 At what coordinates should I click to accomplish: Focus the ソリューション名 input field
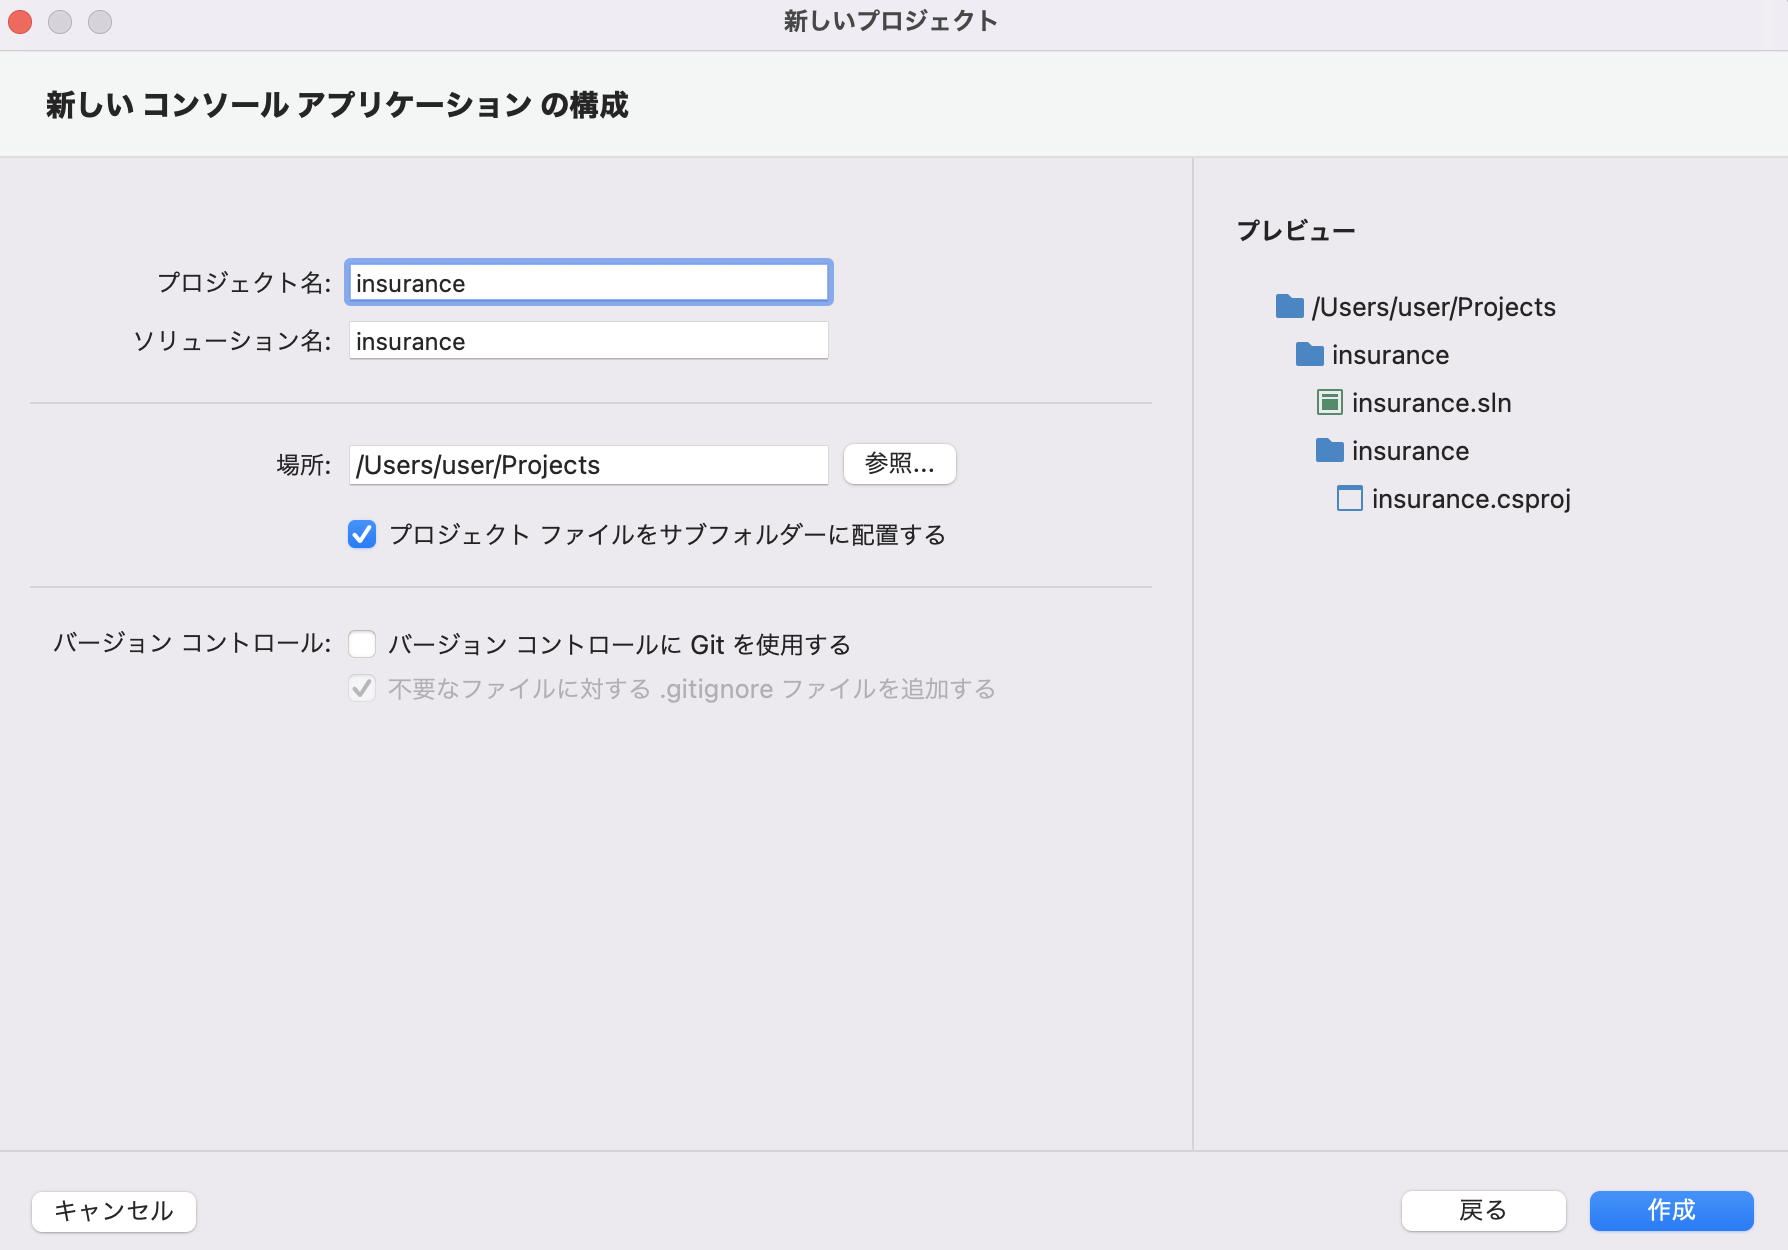pos(589,341)
